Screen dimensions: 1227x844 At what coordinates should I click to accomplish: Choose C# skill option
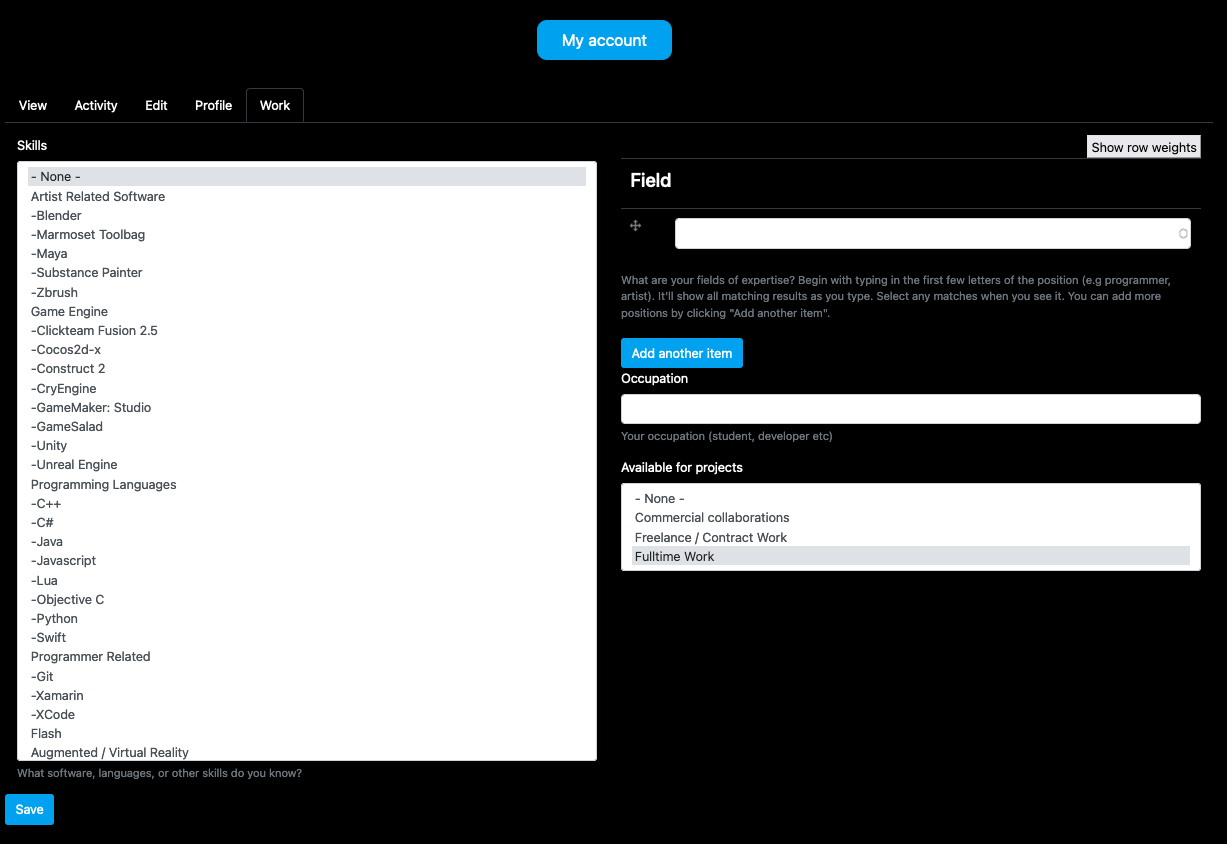click(307, 523)
